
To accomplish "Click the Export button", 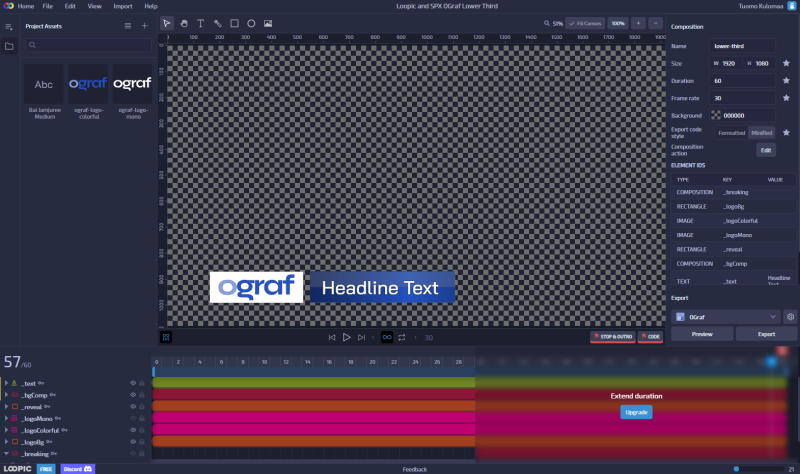I will 766,334.
